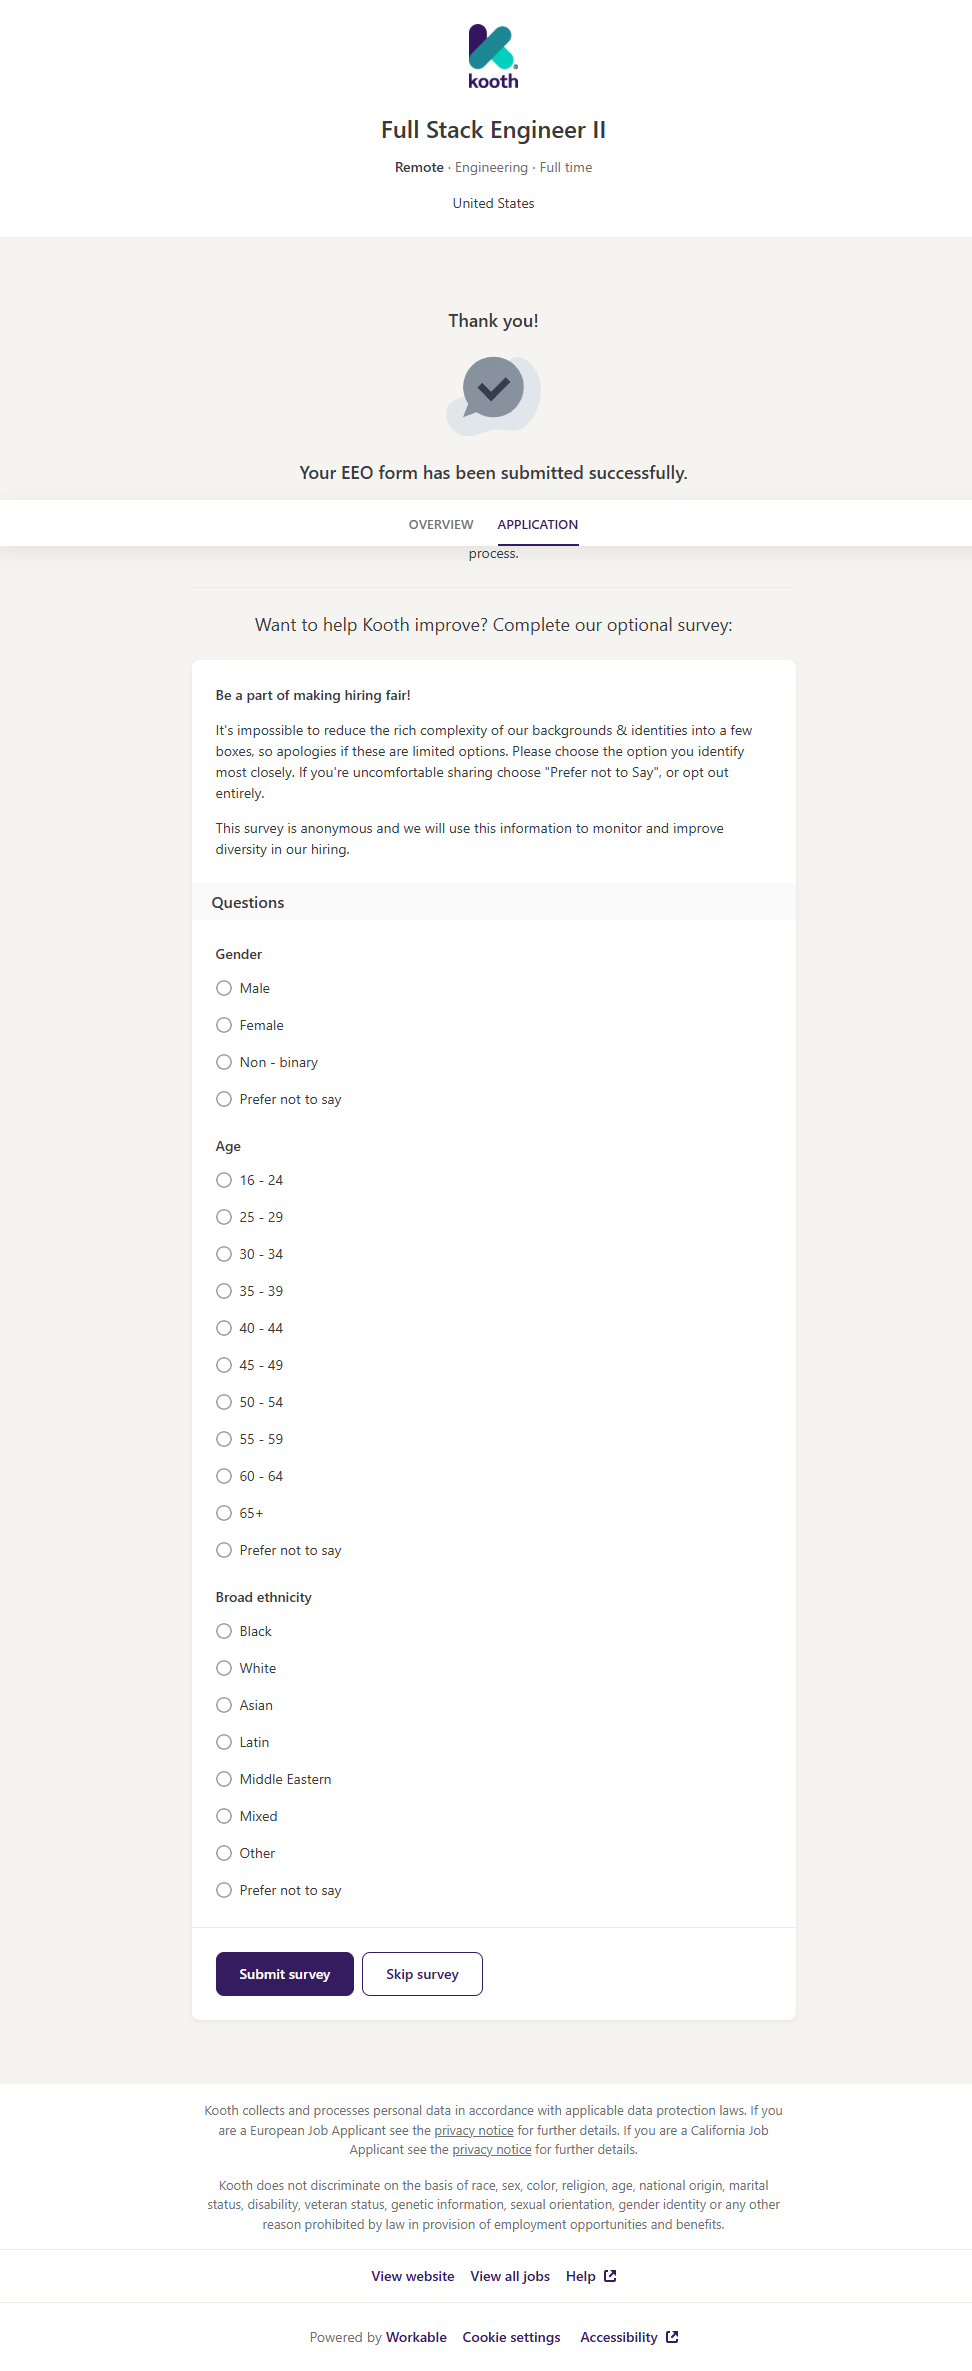The image size is (972, 2371).
Task: Open the Application tab
Action: (x=538, y=524)
